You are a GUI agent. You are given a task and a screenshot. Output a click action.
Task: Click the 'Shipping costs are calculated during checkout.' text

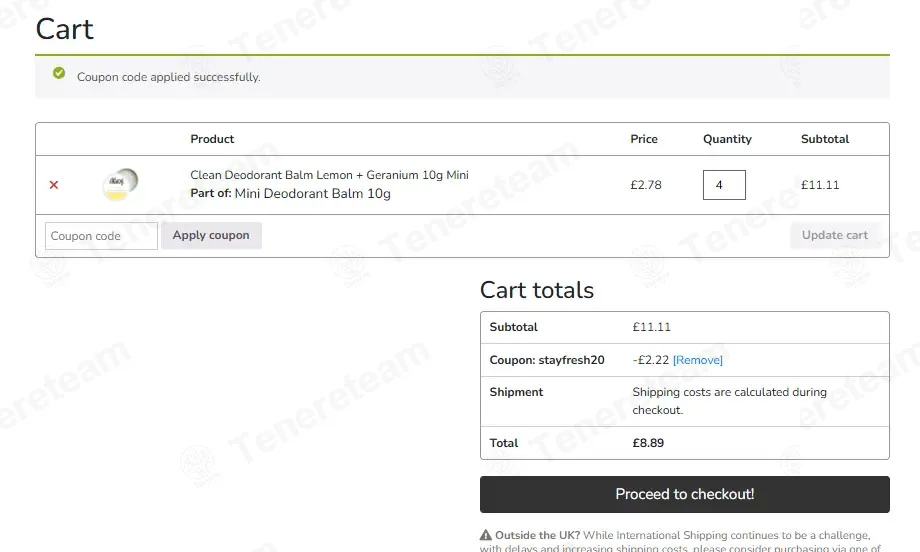click(x=729, y=401)
